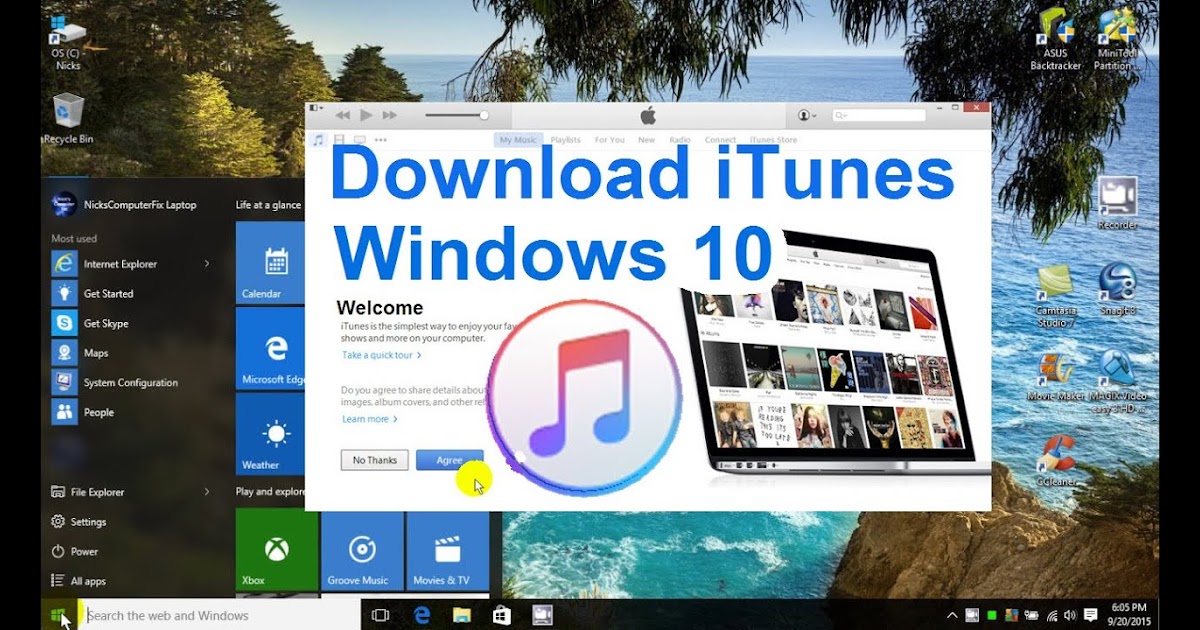
Task: Select the Recycle Bin desktop icon
Action: pos(68,119)
